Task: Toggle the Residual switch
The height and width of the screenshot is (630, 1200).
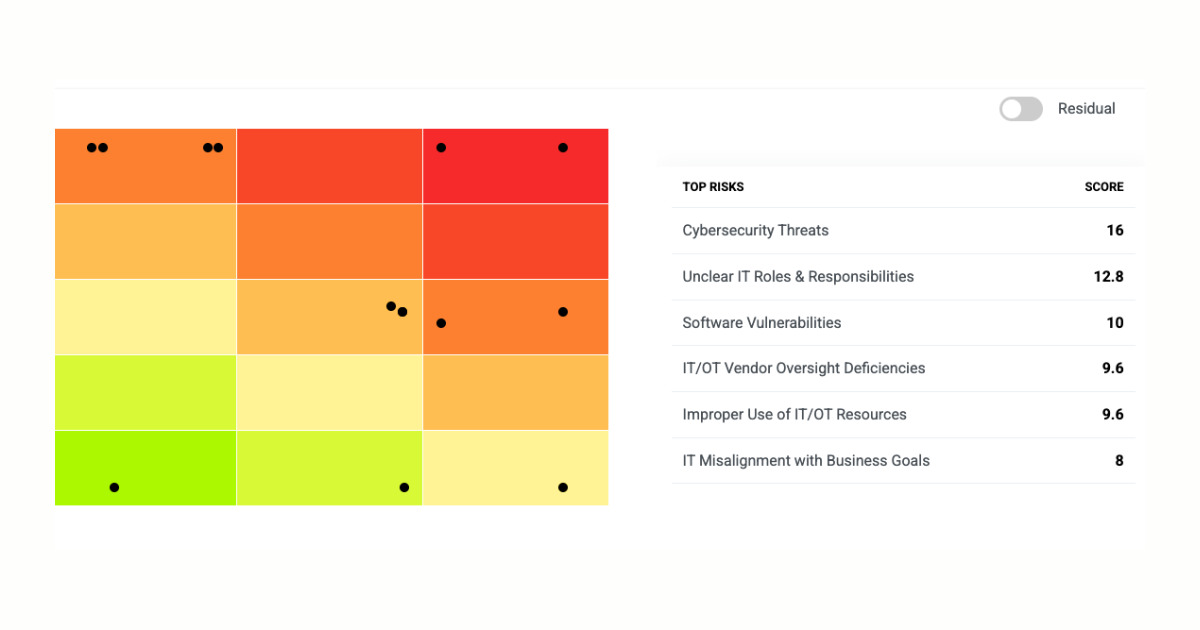Action: click(1020, 109)
